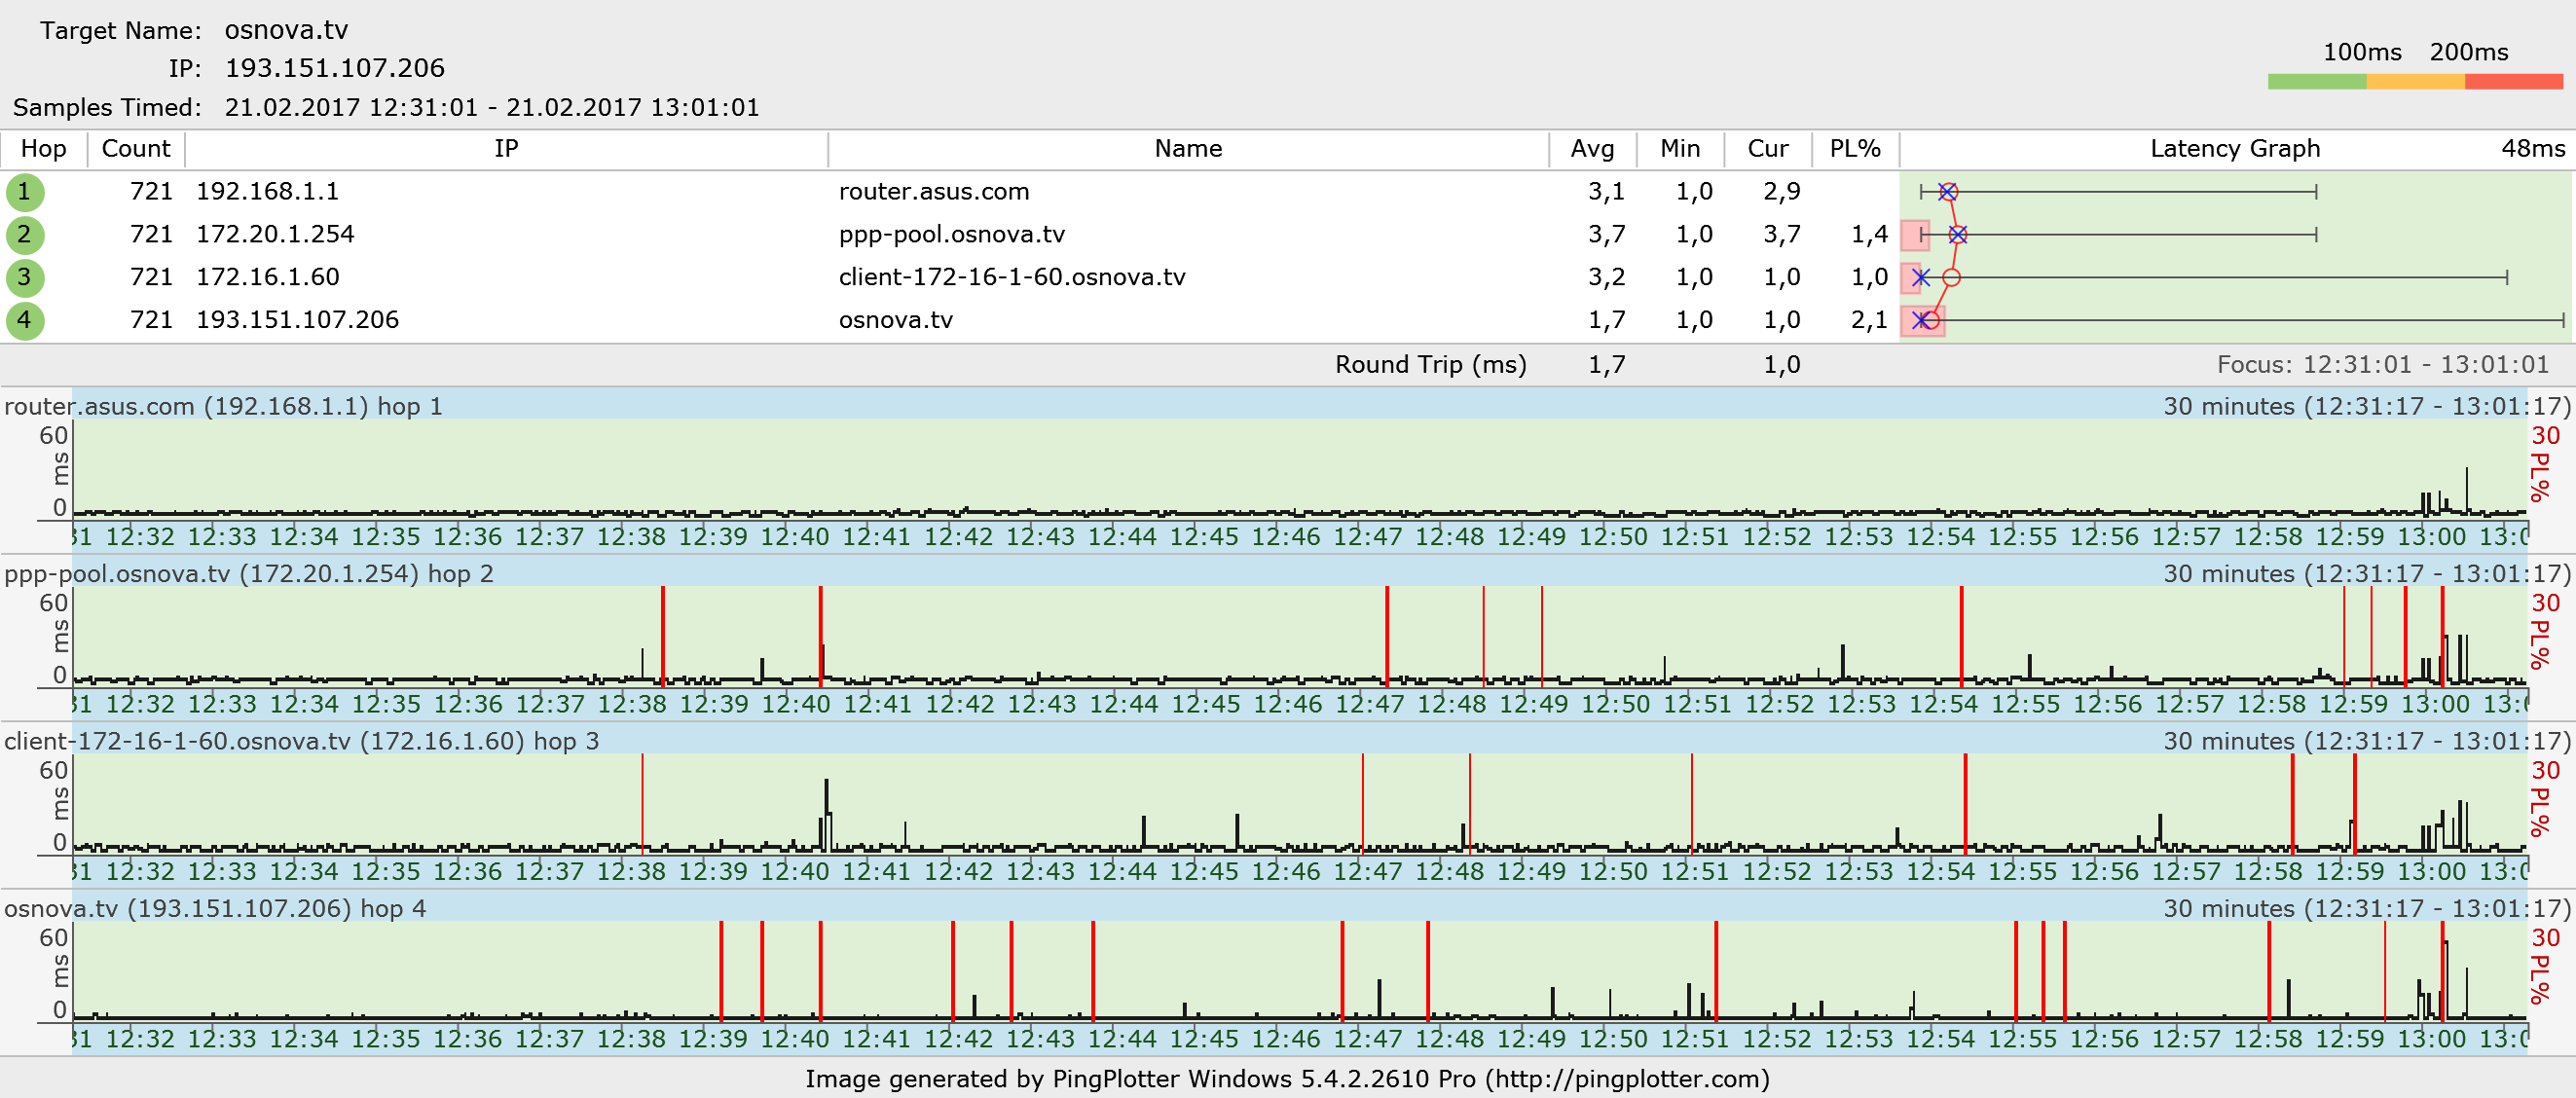Click the Focus time range text
Screen dimensions: 2576x1098
(2382, 365)
